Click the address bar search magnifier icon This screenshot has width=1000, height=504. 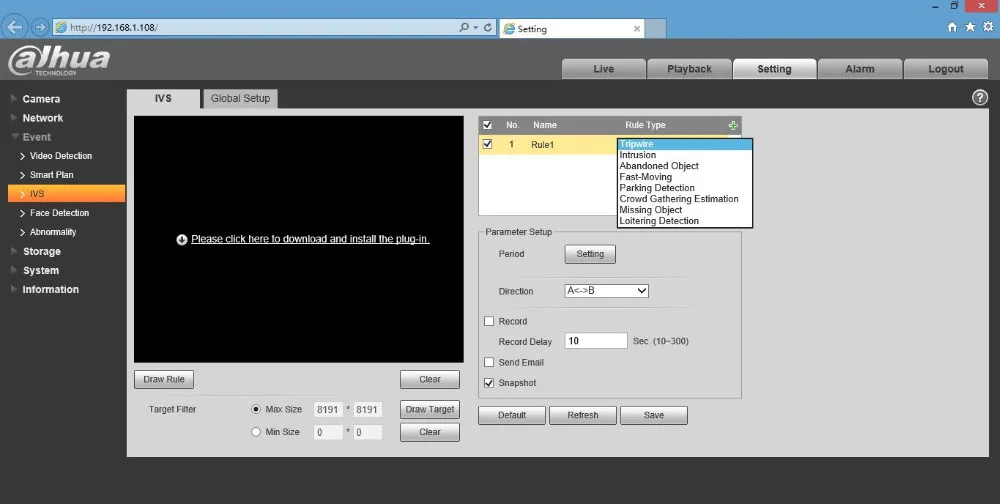(x=464, y=27)
